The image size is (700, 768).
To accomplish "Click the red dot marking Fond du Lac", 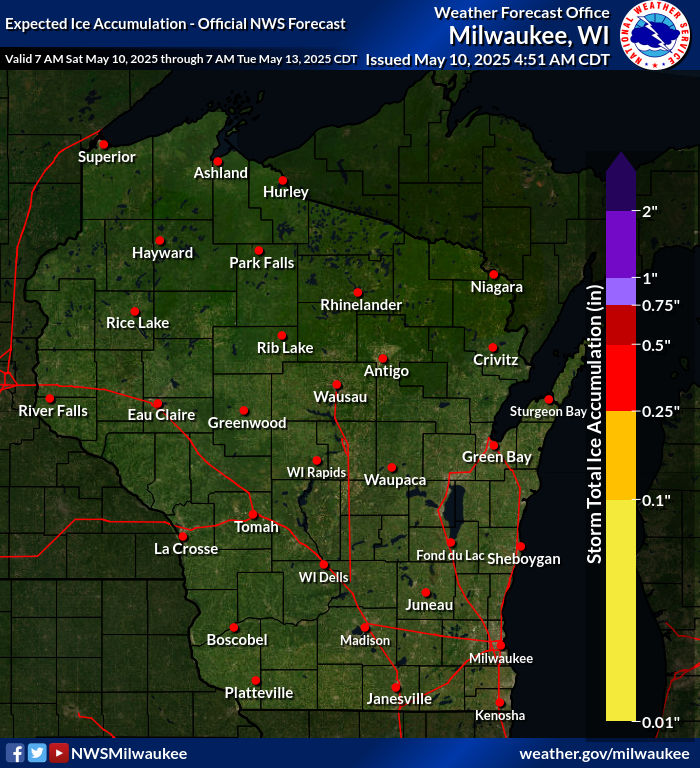I will (x=451, y=543).
